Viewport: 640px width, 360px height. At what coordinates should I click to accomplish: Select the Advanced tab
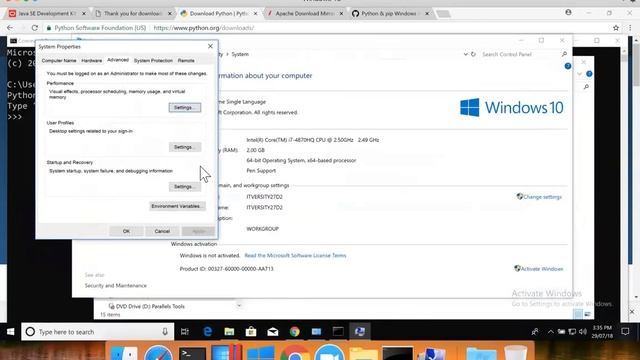[x=118, y=60]
